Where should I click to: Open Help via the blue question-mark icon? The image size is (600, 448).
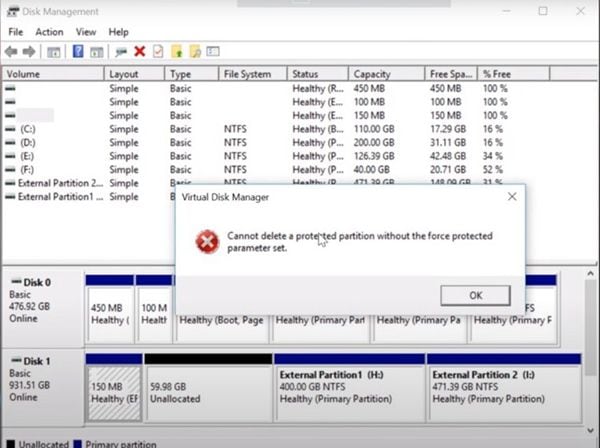pyautogui.click(x=78, y=51)
